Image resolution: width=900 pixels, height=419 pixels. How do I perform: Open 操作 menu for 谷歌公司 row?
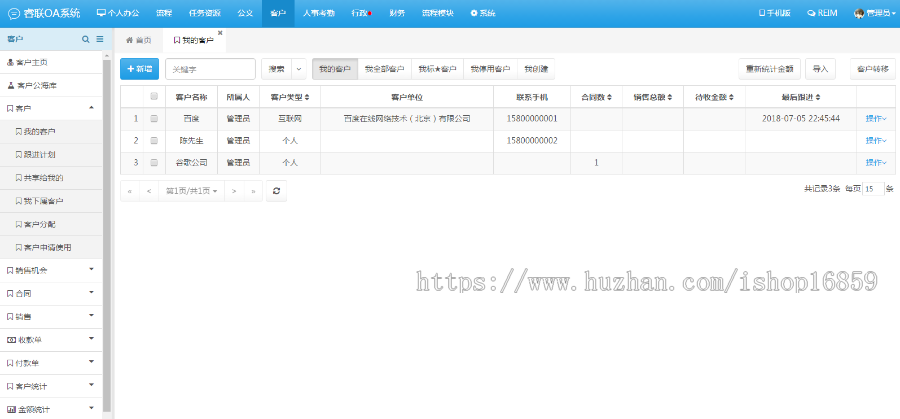click(x=876, y=162)
